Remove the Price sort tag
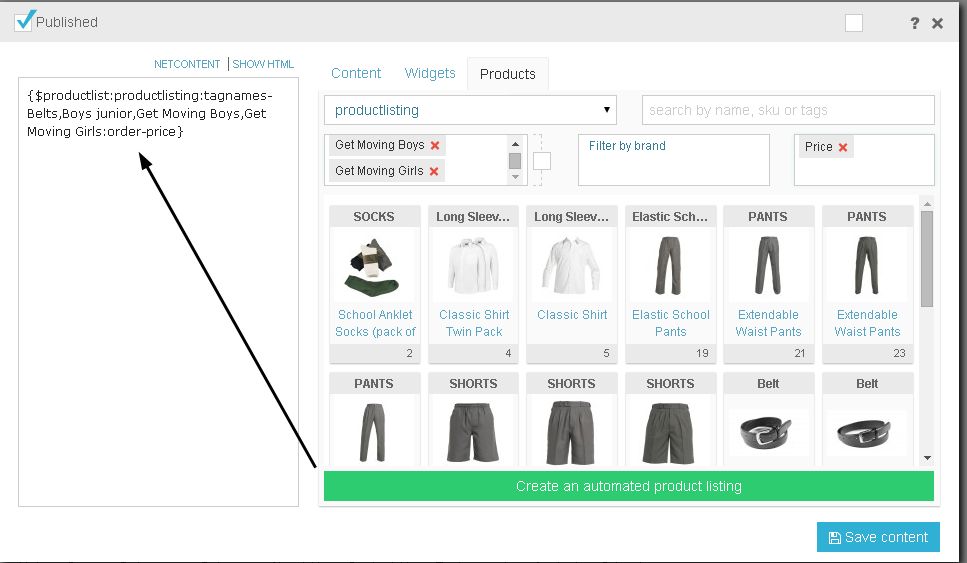967x563 pixels. 843,148
